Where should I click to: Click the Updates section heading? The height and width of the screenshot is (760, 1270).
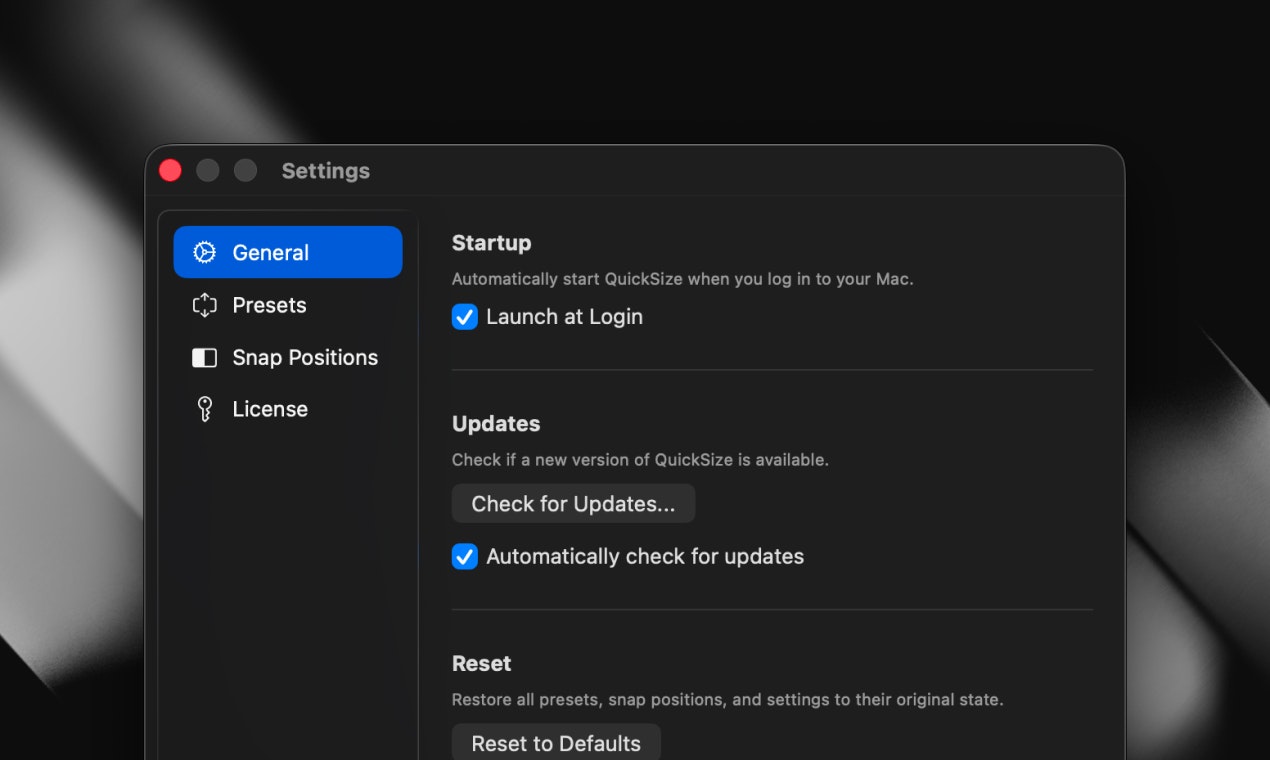496,424
